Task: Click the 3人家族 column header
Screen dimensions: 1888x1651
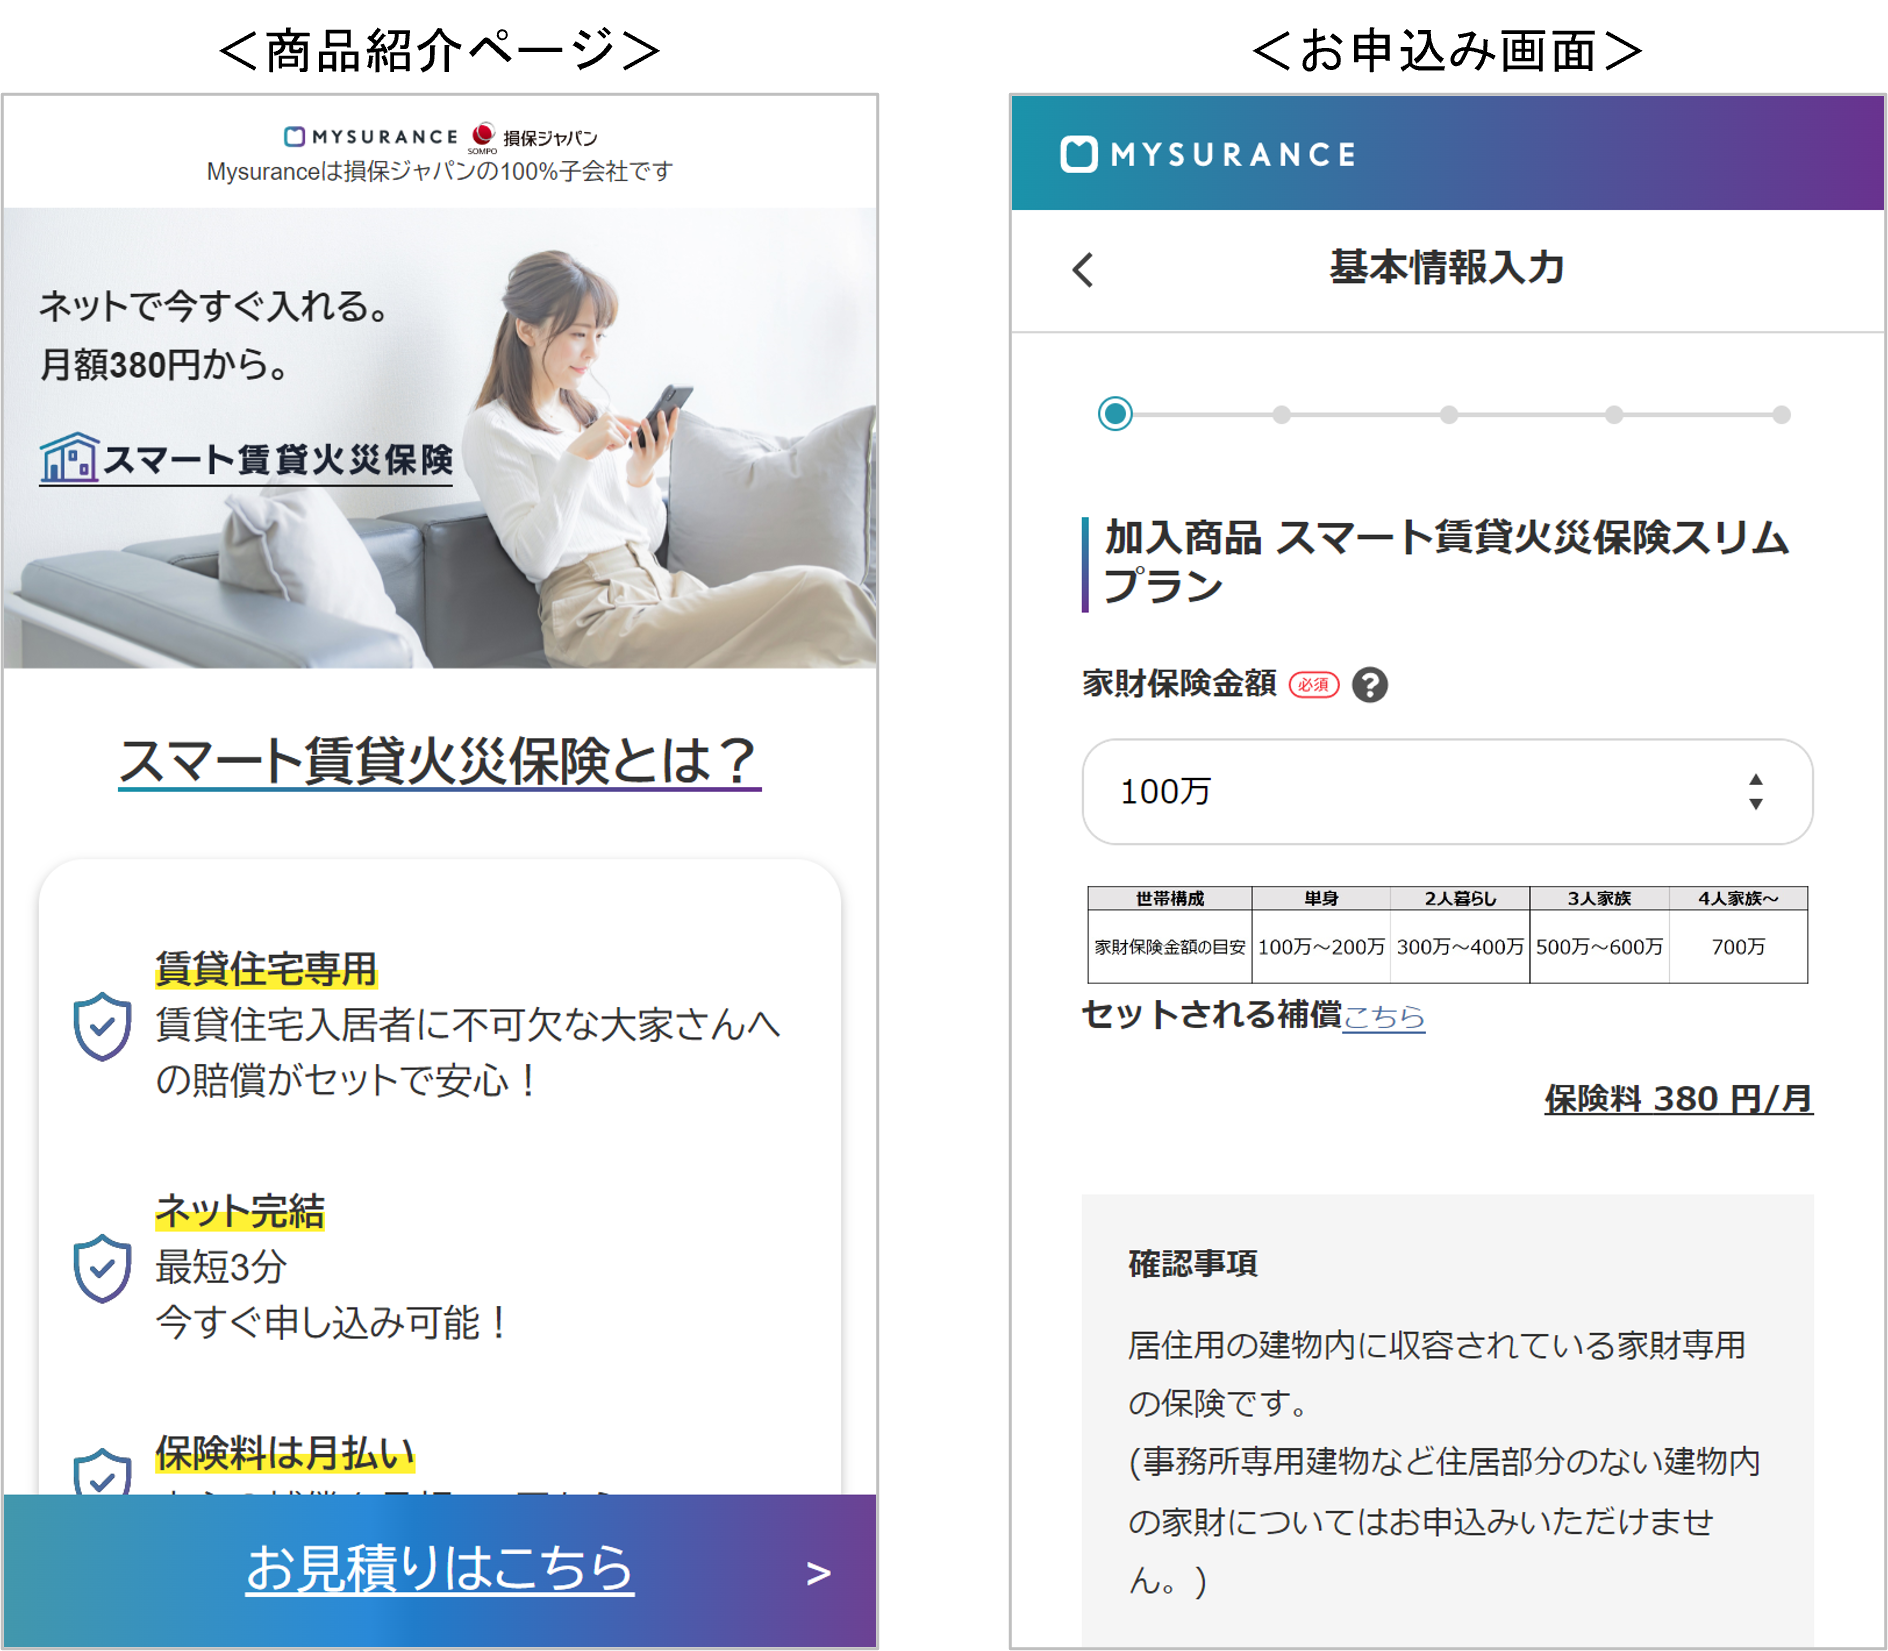Action: coord(1599,898)
